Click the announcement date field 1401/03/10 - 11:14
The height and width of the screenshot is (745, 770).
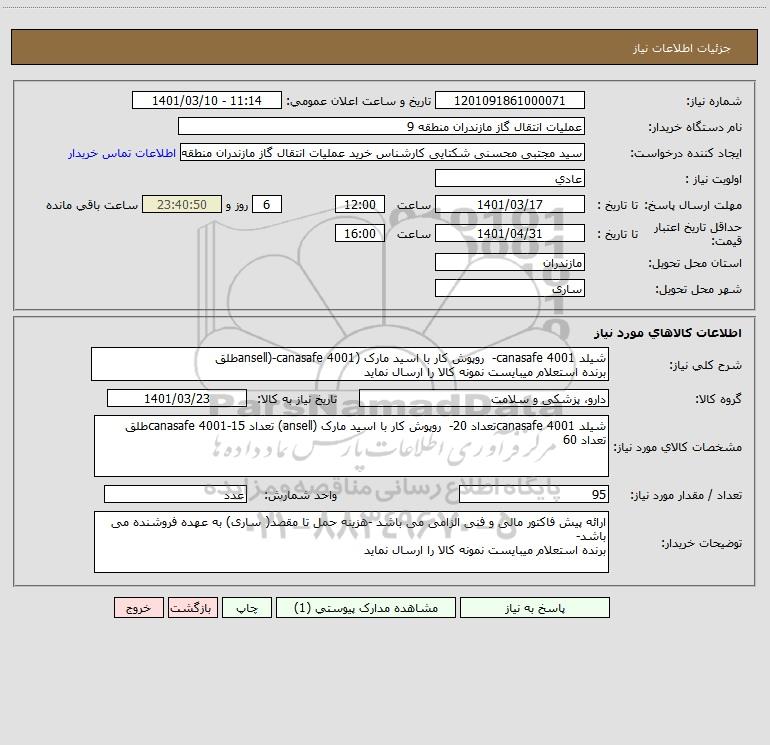point(207,100)
